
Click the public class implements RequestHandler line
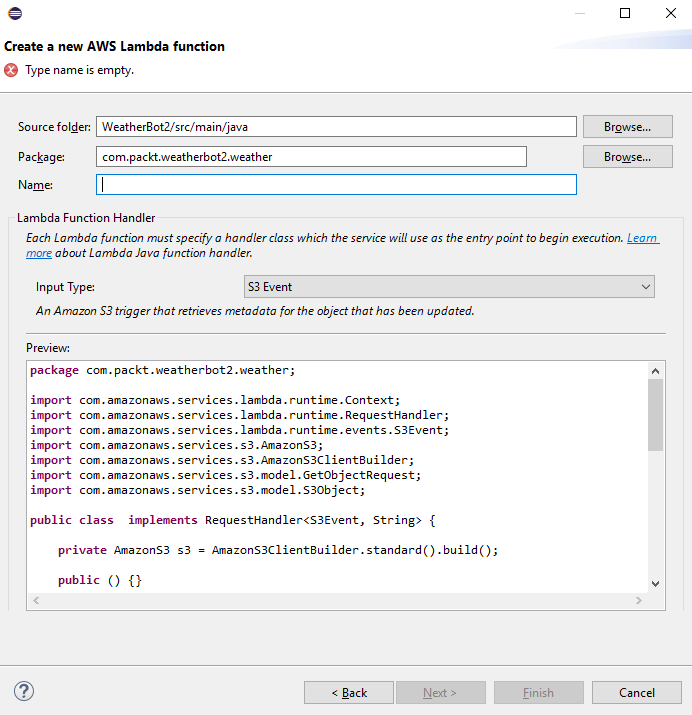click(232, 520)
